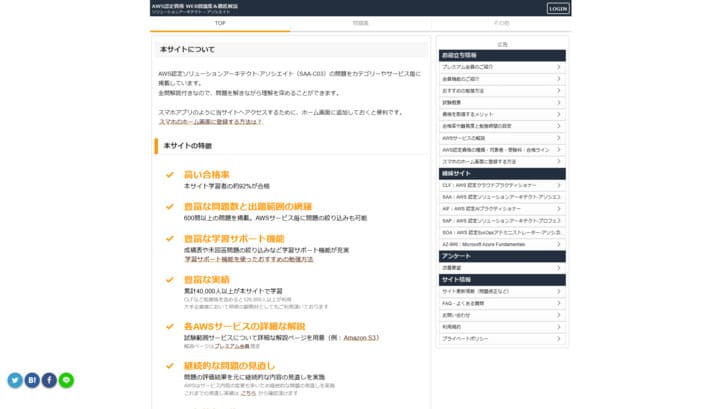Open SOA AWS認定SysOps site
This screenshot has width=720, height=409.
tap(502, 233)
